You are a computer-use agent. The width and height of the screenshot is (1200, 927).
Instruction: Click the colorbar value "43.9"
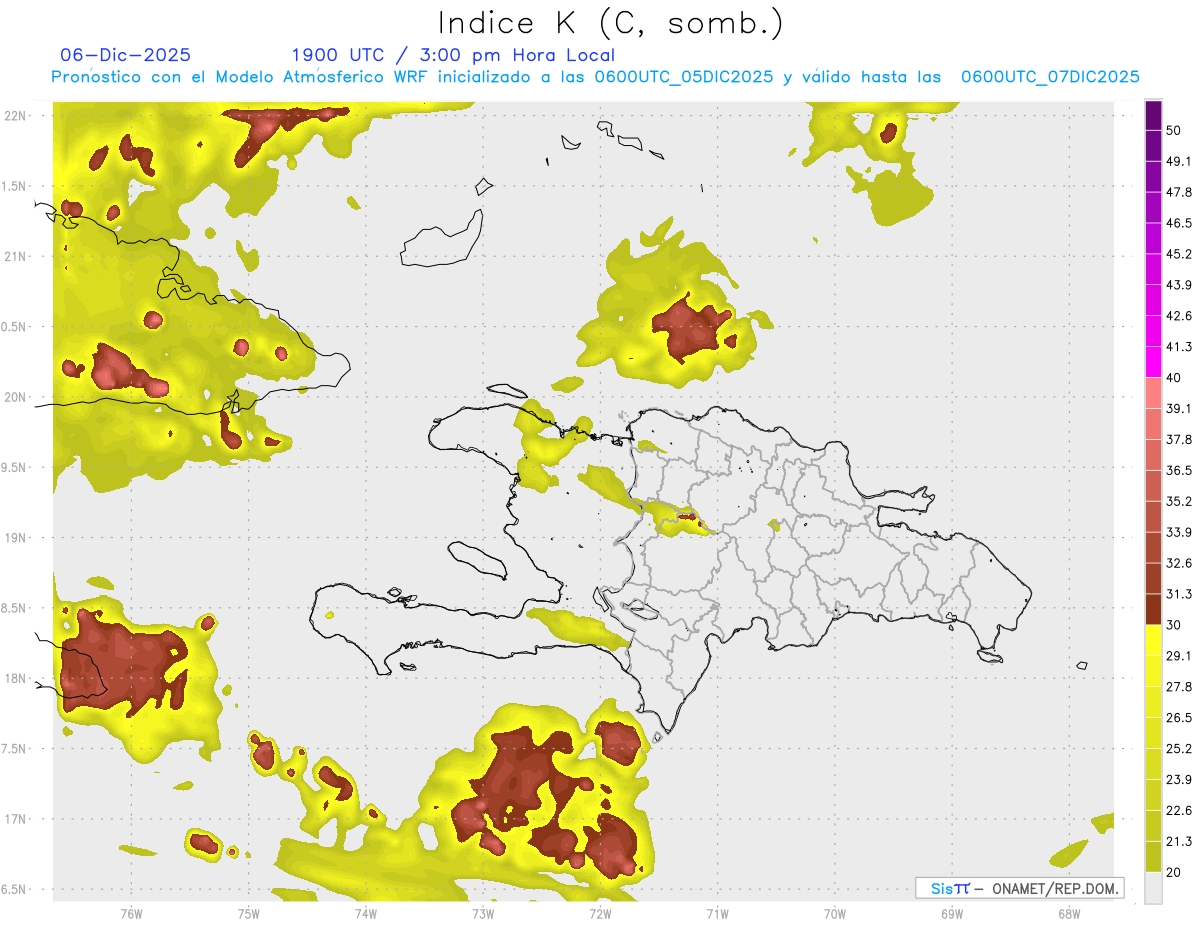(x=1180, y=285)
